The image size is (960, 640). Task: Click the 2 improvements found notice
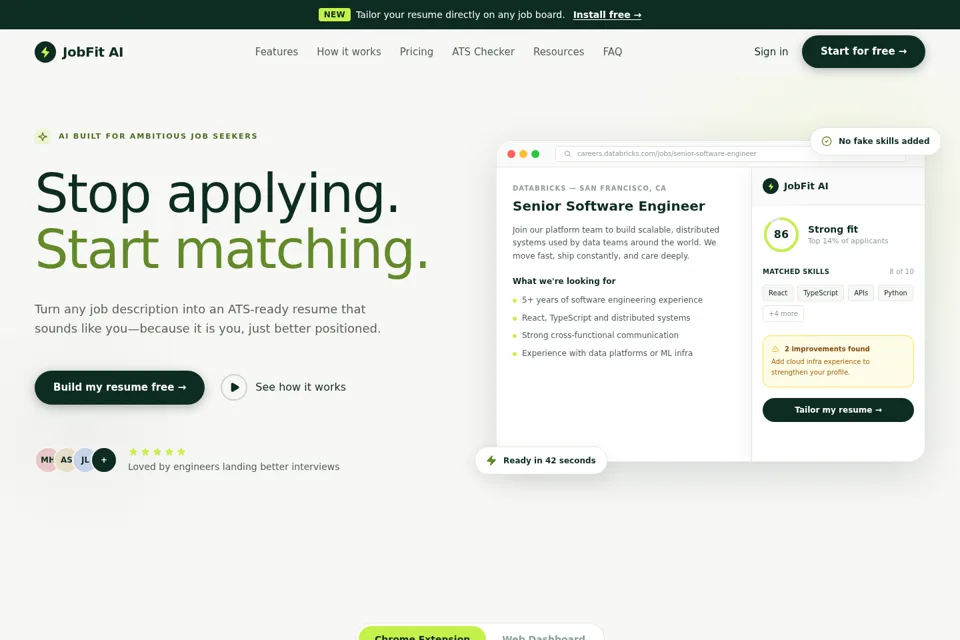click(838, 361)
